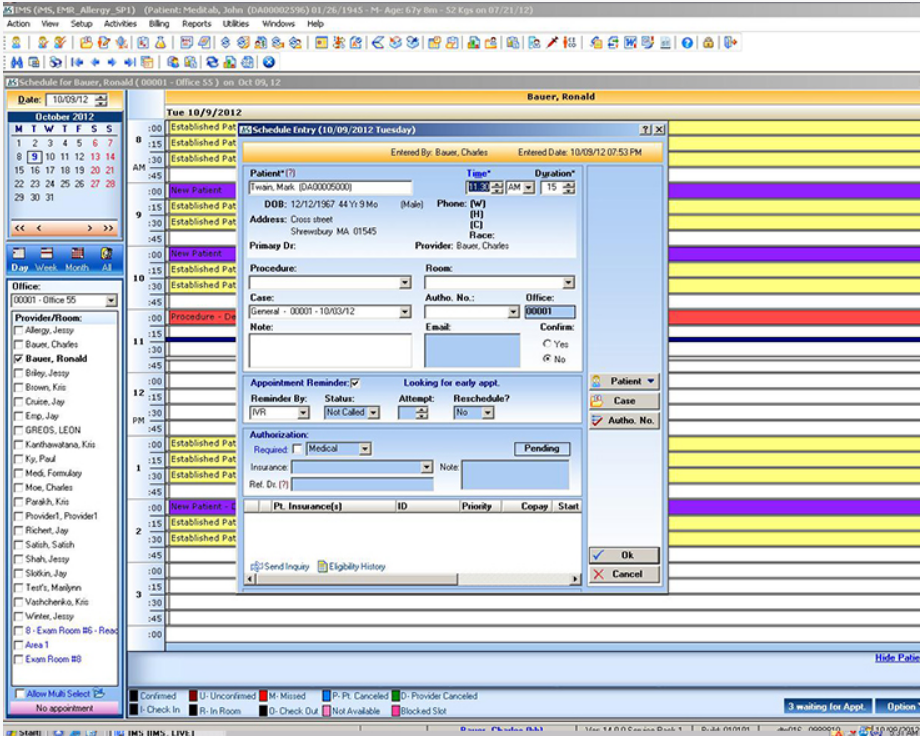Uncheck the Bauer, Ronald provider checkbox
Viewport: 920px width, 736px height.
[x=18, y=359]
